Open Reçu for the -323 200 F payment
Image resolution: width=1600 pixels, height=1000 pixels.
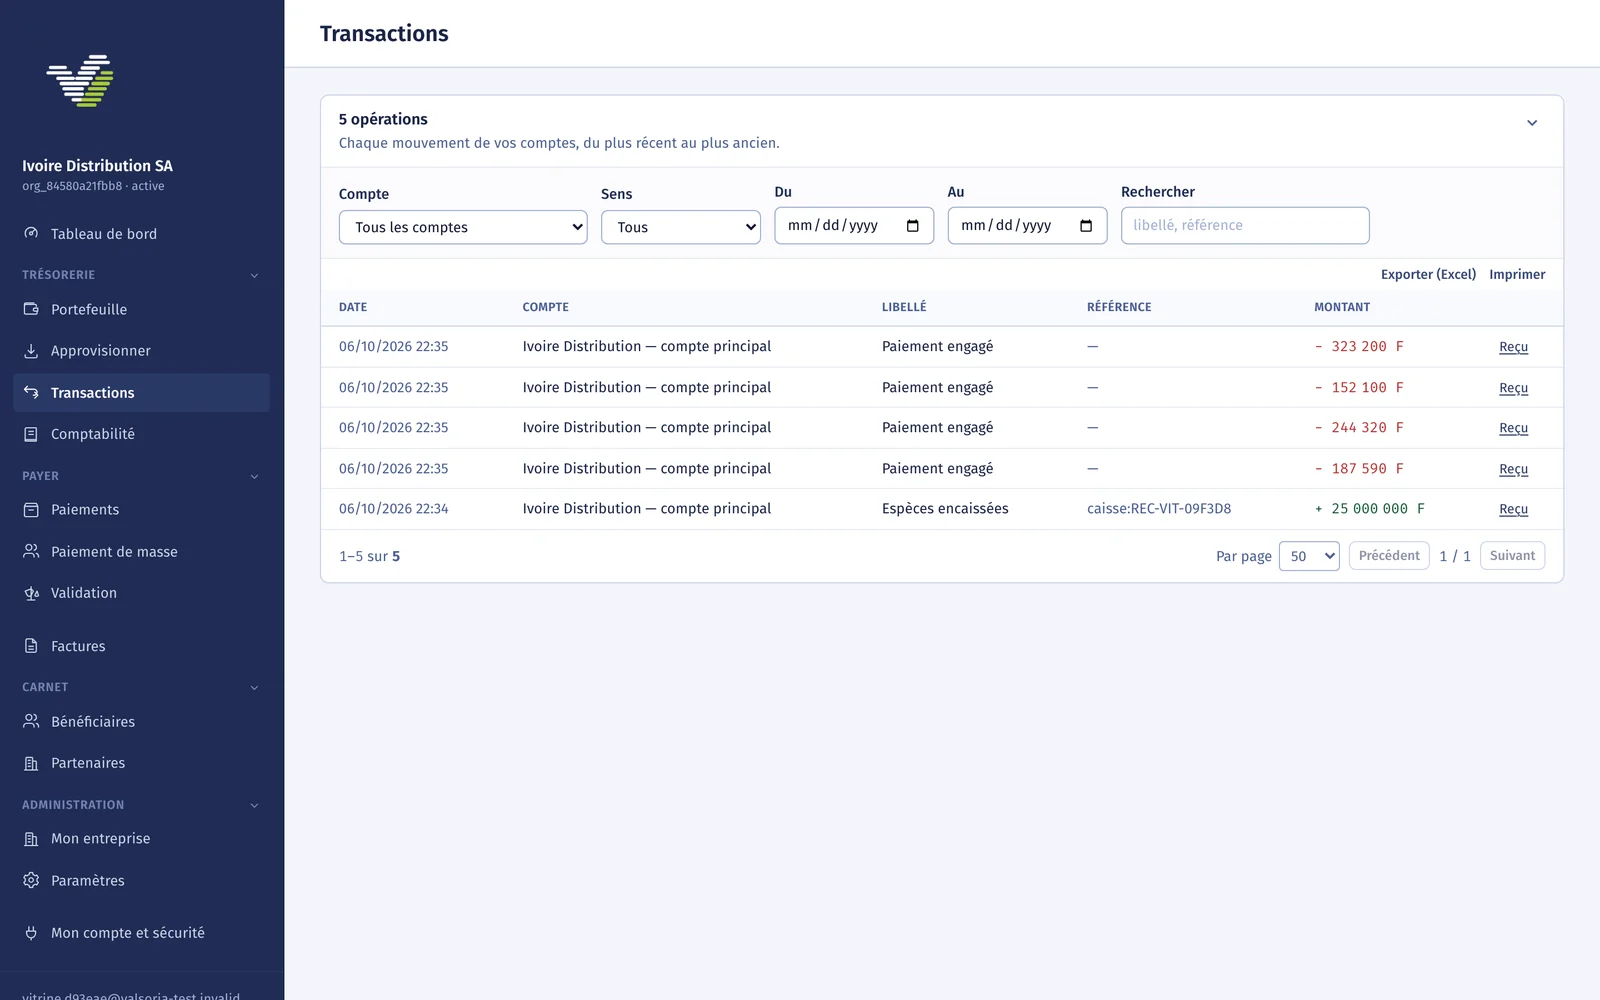pos(1513,347)
